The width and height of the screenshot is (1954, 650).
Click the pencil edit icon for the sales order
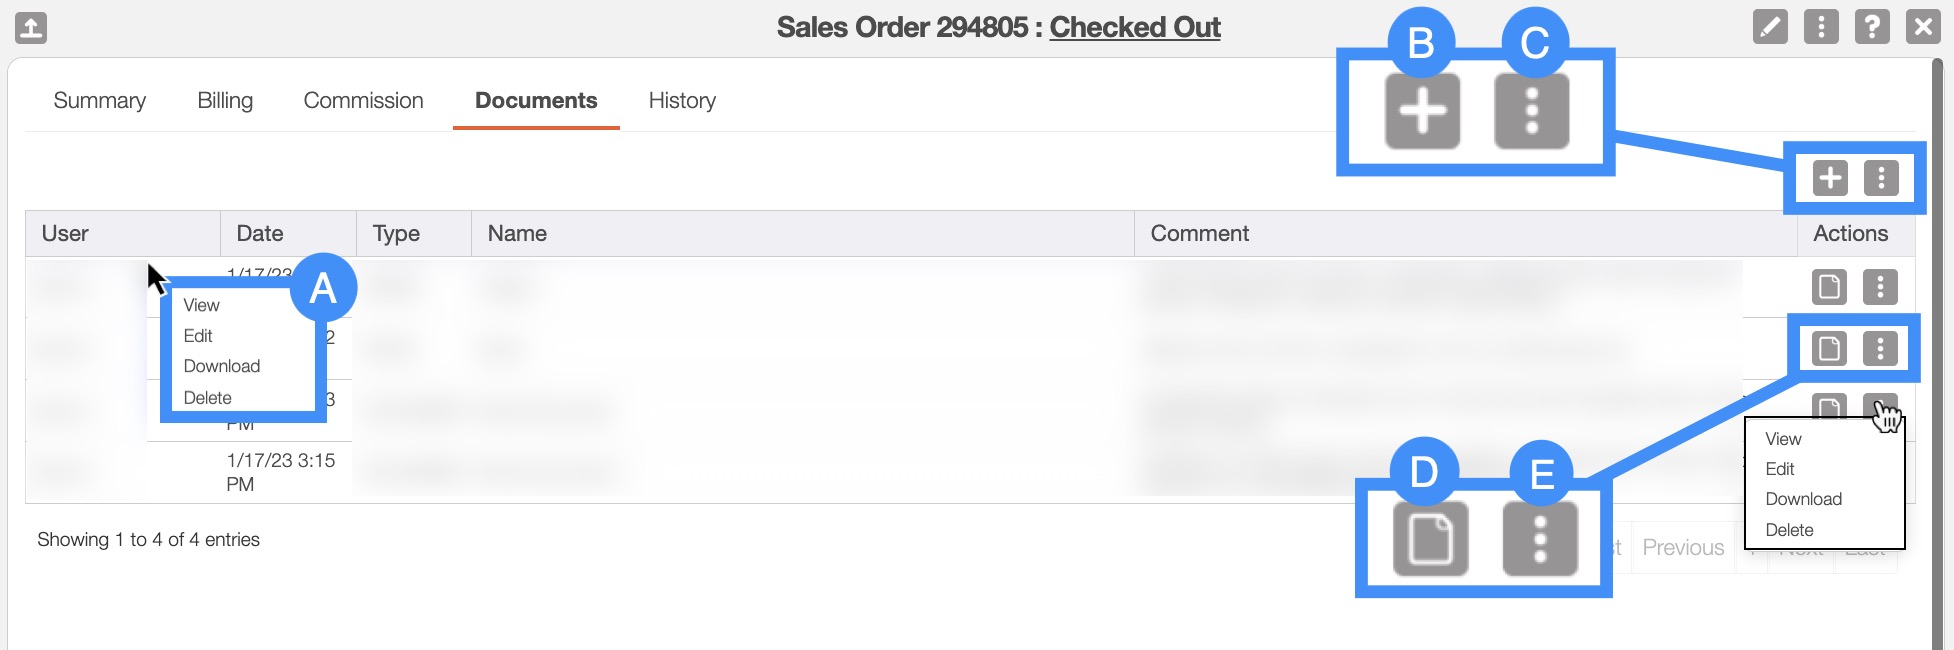click(1770, 27)
